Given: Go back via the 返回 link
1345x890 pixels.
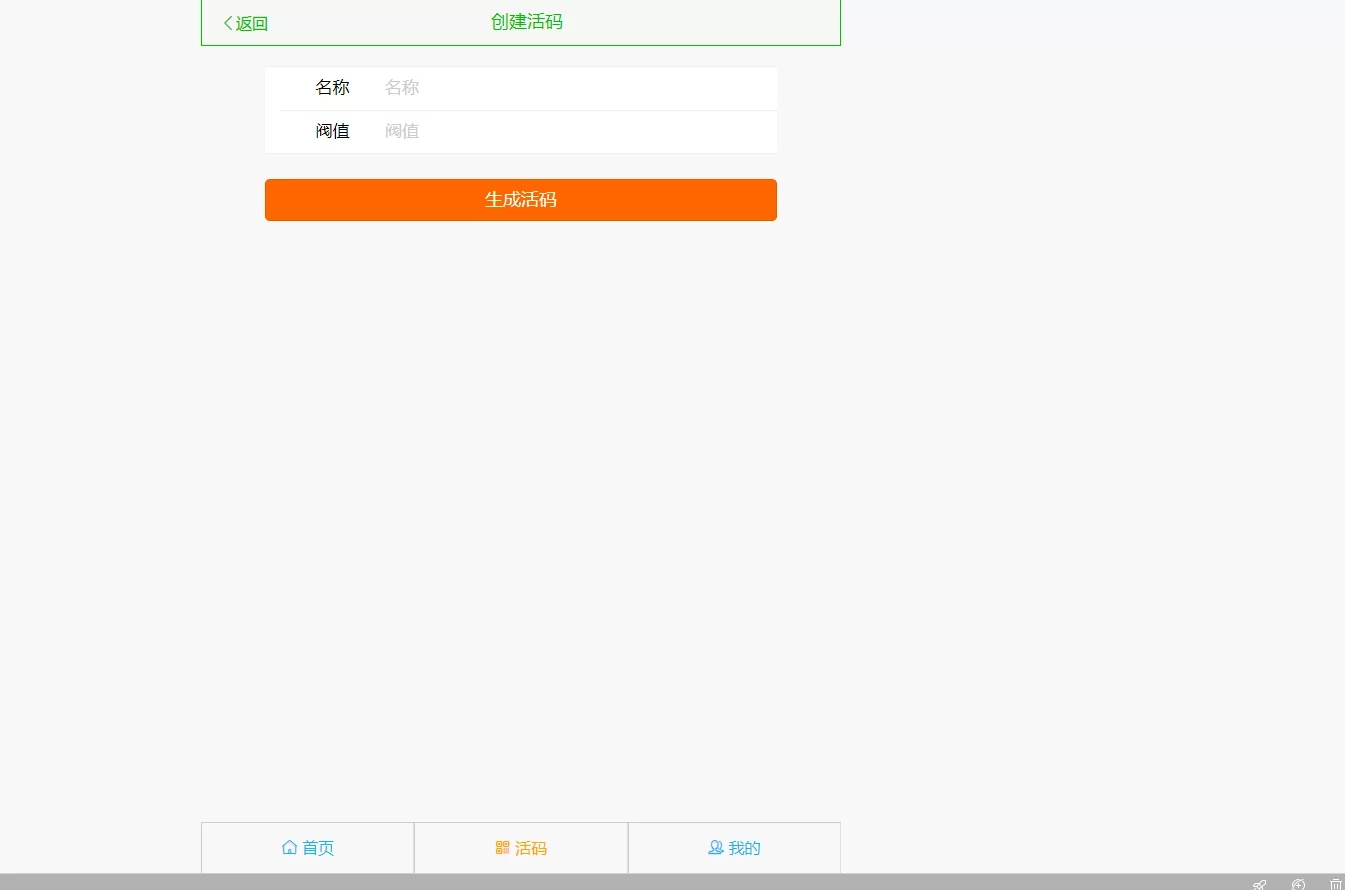Looking at the screenshot, I should [251, 24].
